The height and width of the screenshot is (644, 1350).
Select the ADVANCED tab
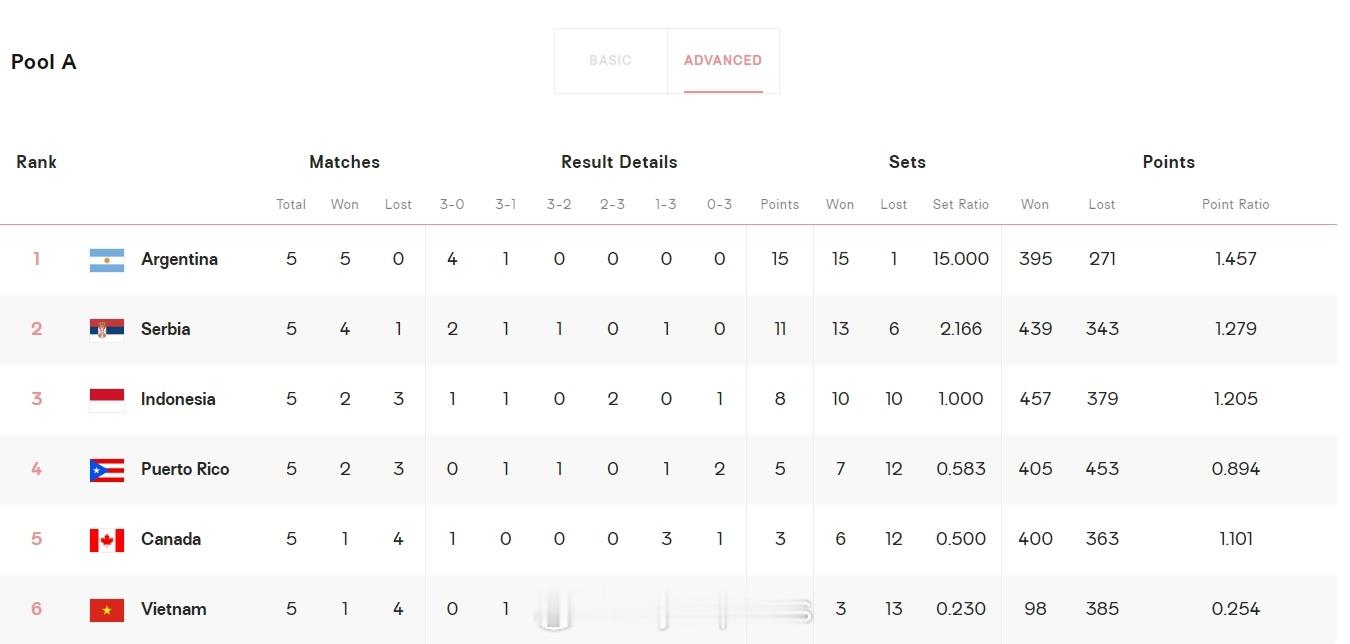pos(723,61)
